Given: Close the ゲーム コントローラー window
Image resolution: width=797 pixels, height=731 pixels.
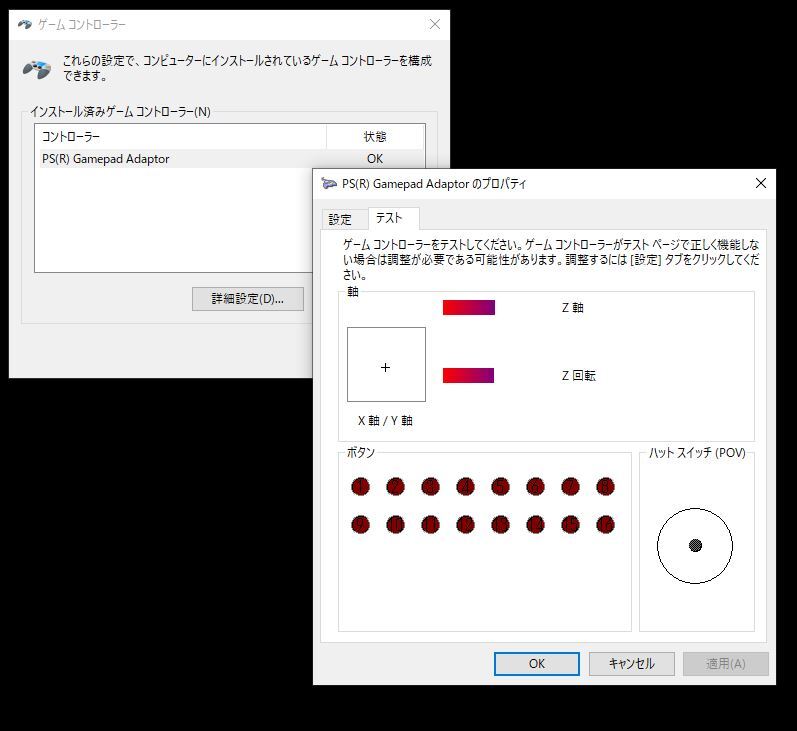Looking at the screenshot, I should [x=435, y=24].
